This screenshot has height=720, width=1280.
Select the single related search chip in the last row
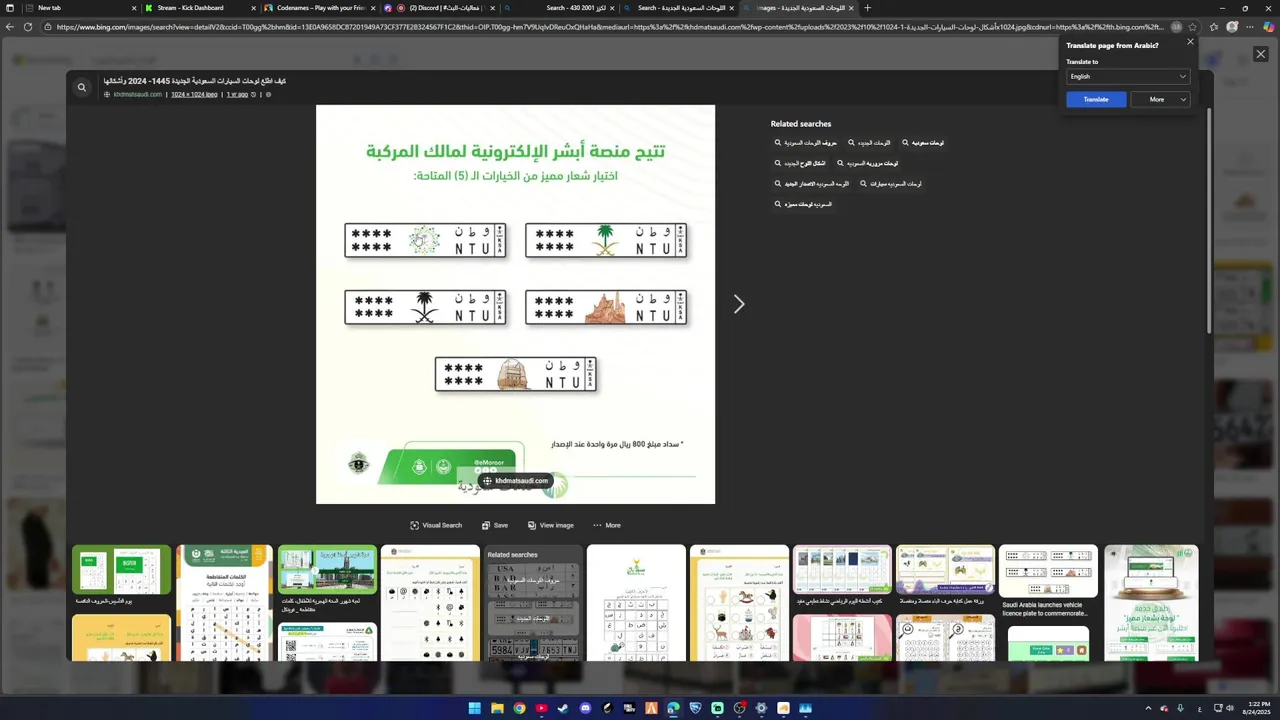(803, 204)
